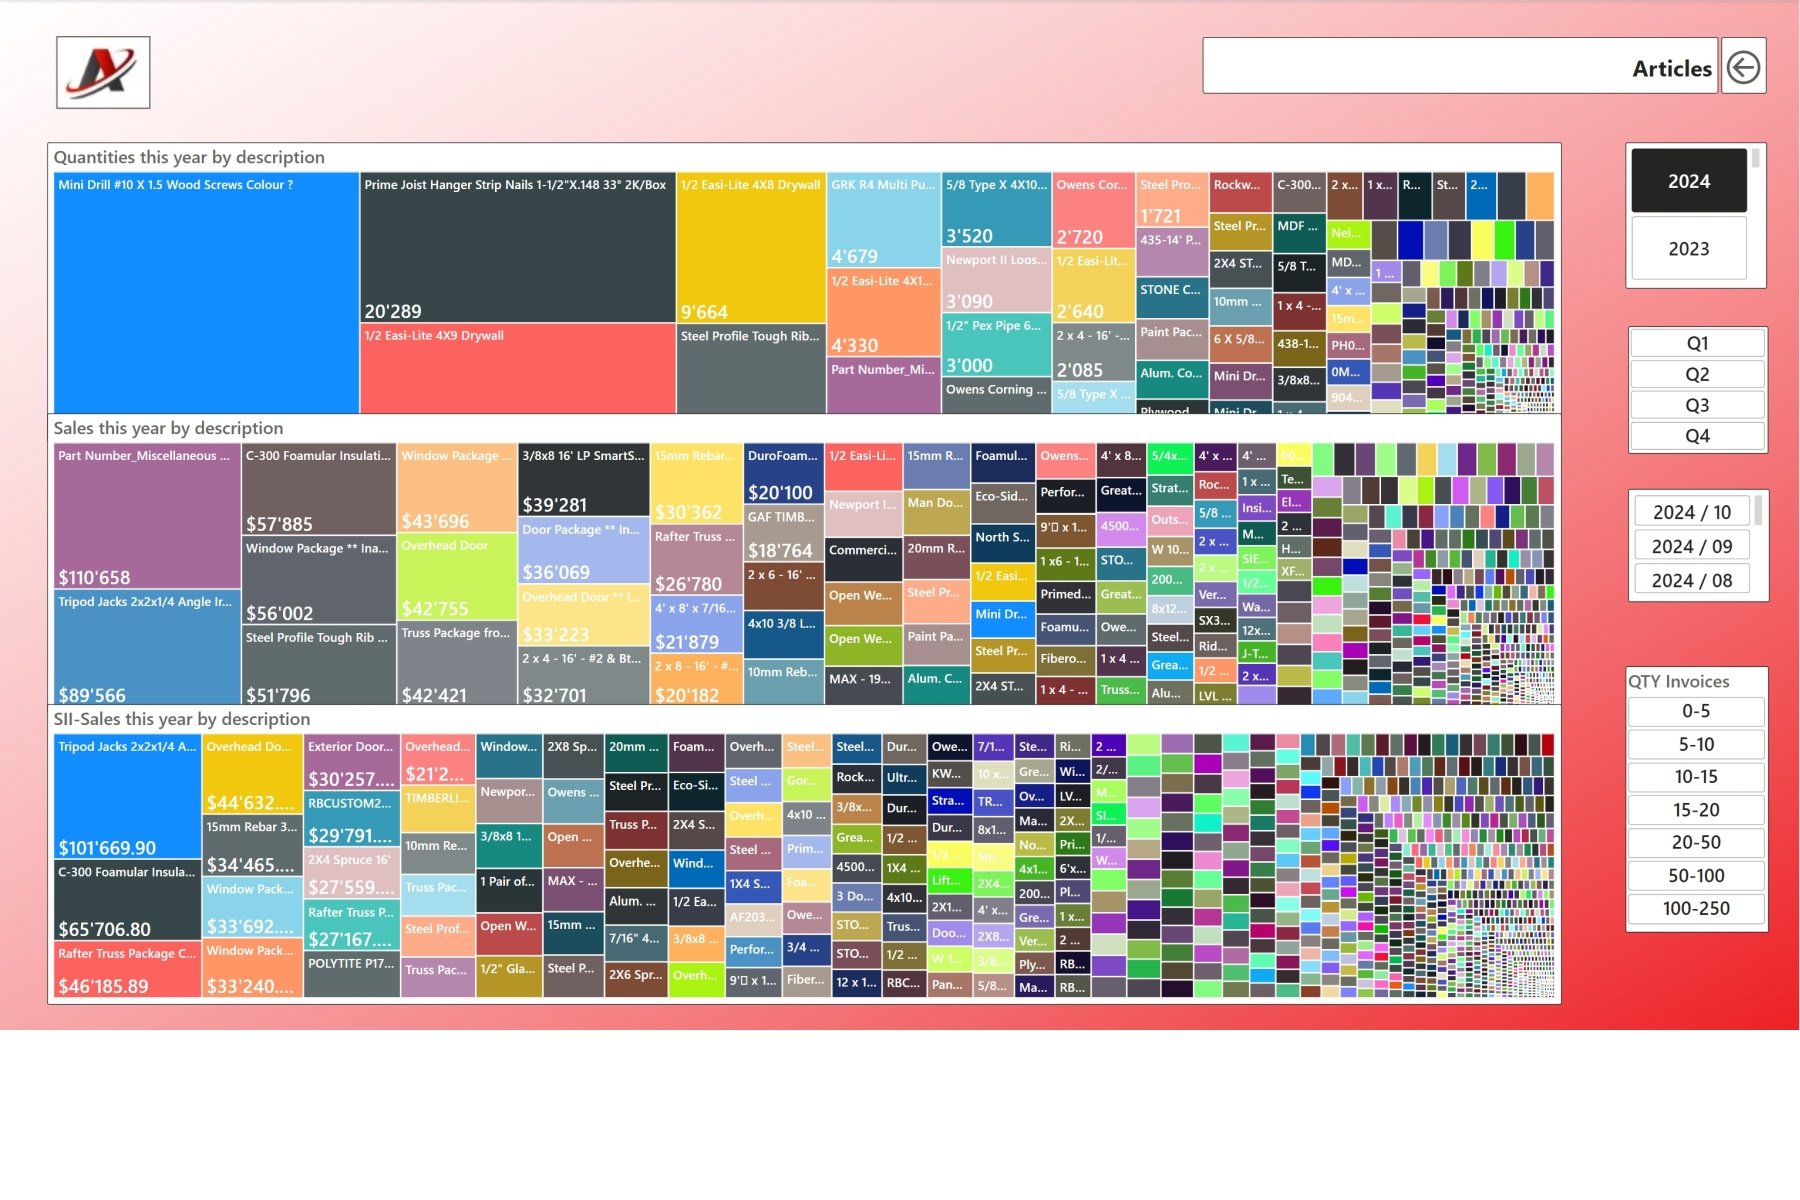Choose QTY Invoices range 10-15

point(1696,777)
